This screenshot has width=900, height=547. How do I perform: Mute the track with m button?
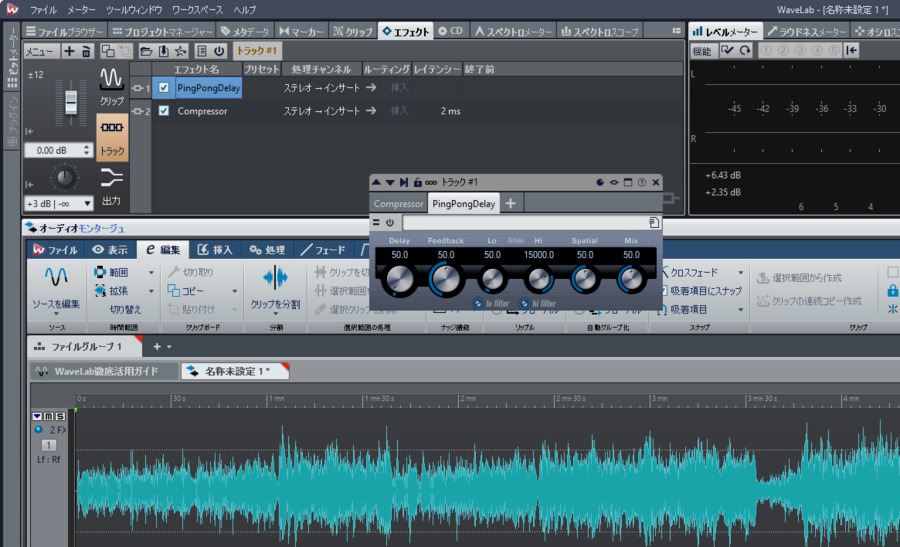tap(49, 416)
